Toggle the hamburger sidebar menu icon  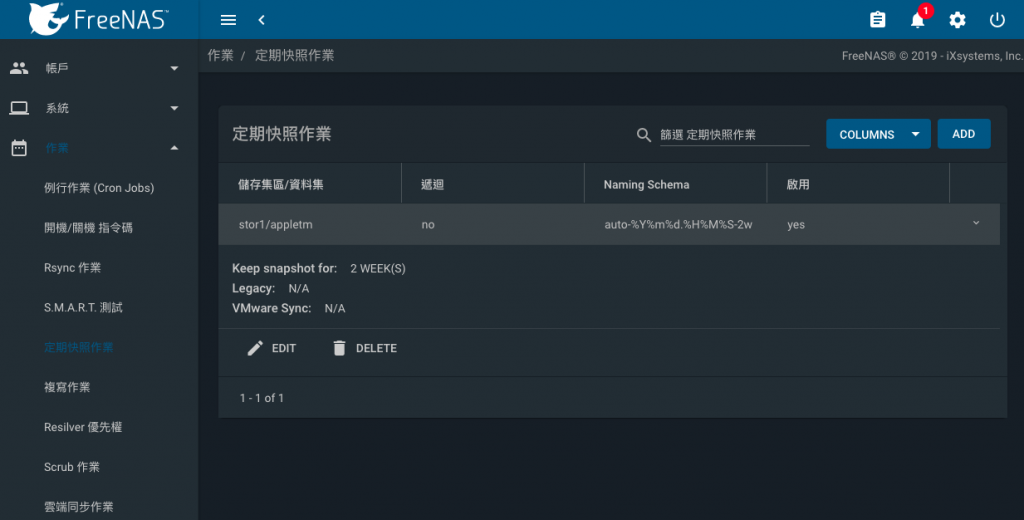[228, 20]
